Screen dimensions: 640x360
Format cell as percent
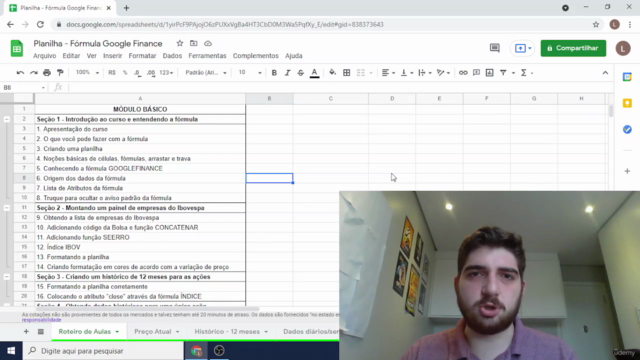(125, 73)
